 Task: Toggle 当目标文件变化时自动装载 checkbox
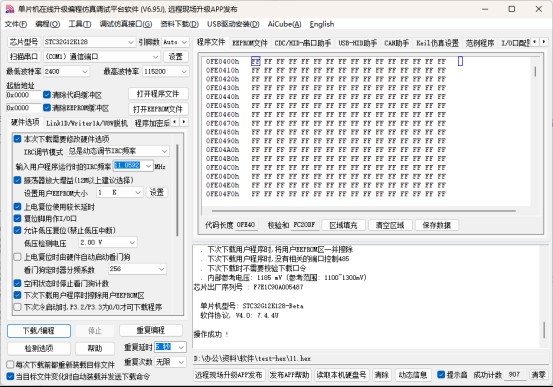pyautogui.click(x=10, y=376)
